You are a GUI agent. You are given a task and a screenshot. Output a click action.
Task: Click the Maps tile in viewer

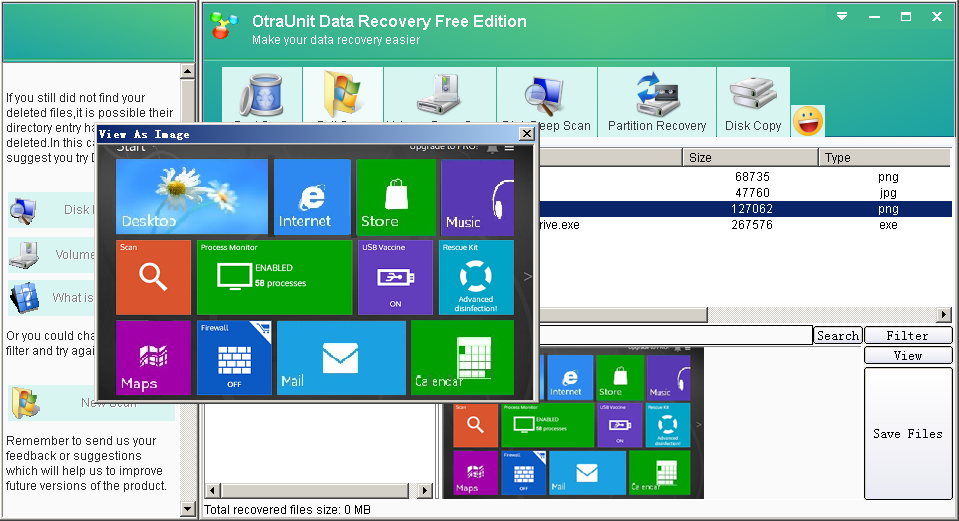point(154,358)
